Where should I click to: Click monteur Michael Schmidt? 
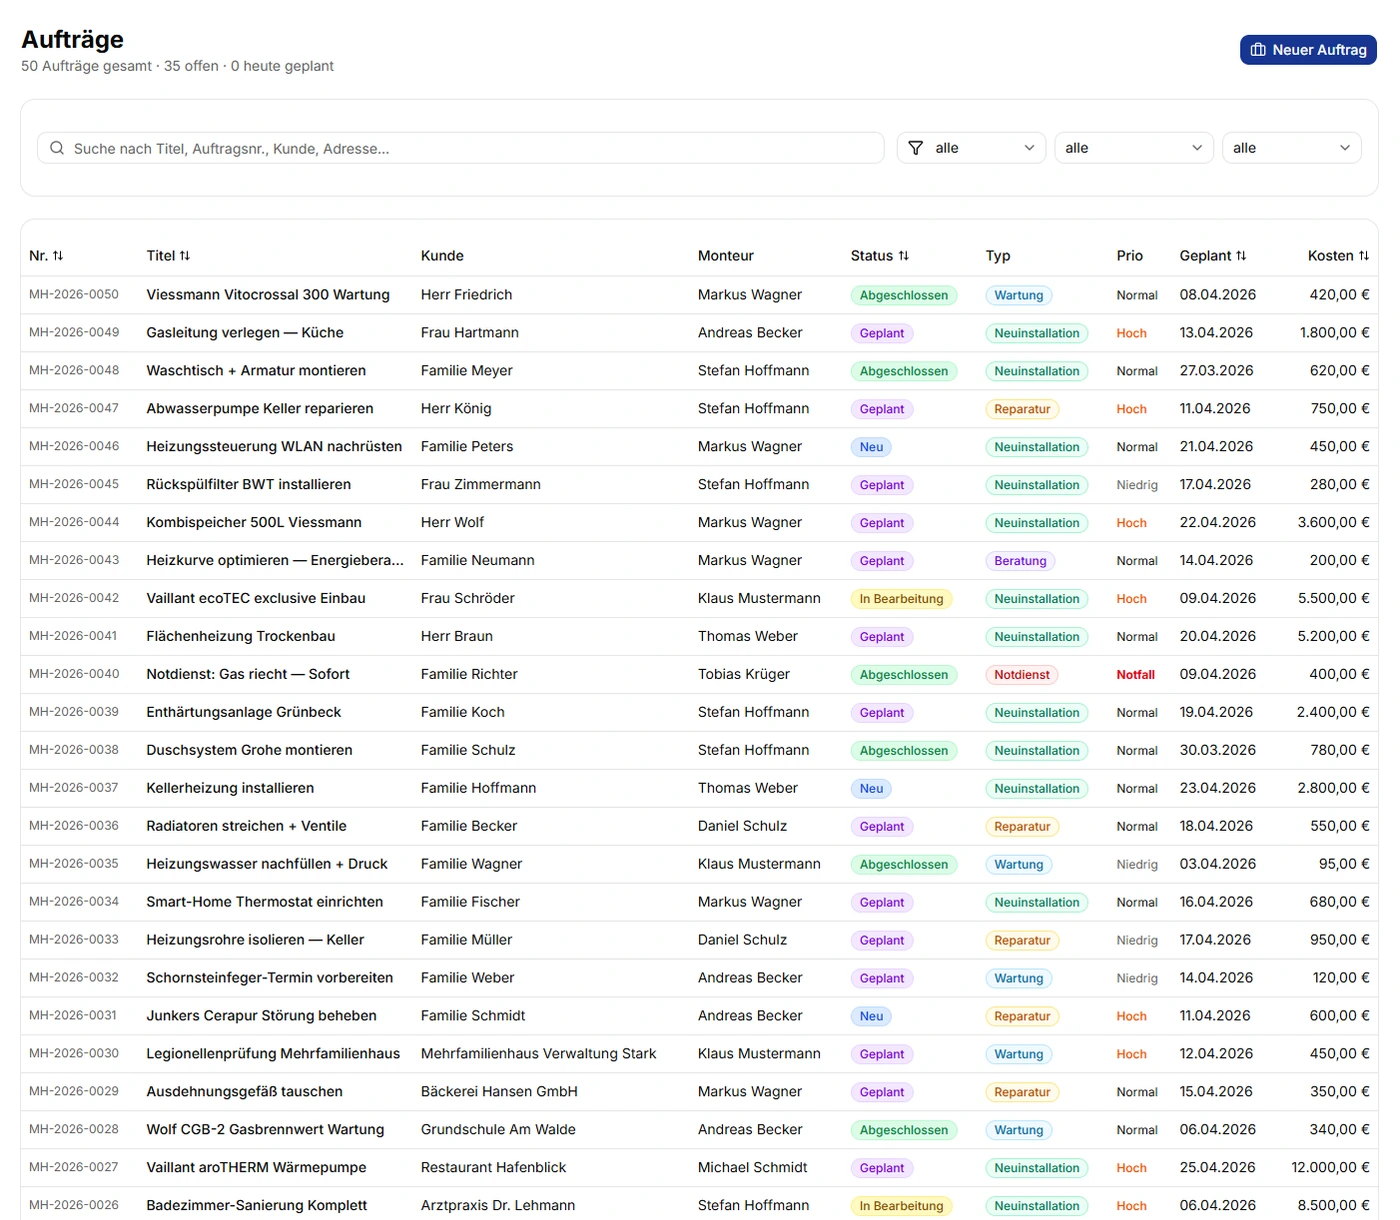click(753, 1169)
